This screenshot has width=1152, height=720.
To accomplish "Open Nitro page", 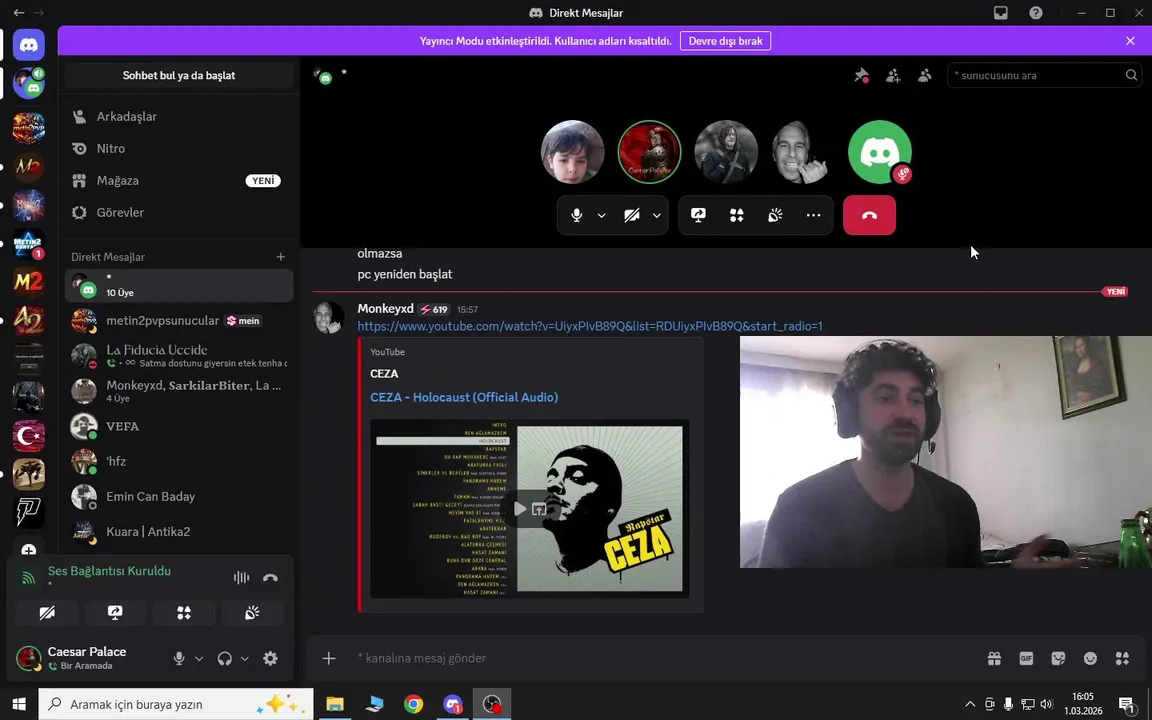I will pyautogui.click(x=179, y=148).
